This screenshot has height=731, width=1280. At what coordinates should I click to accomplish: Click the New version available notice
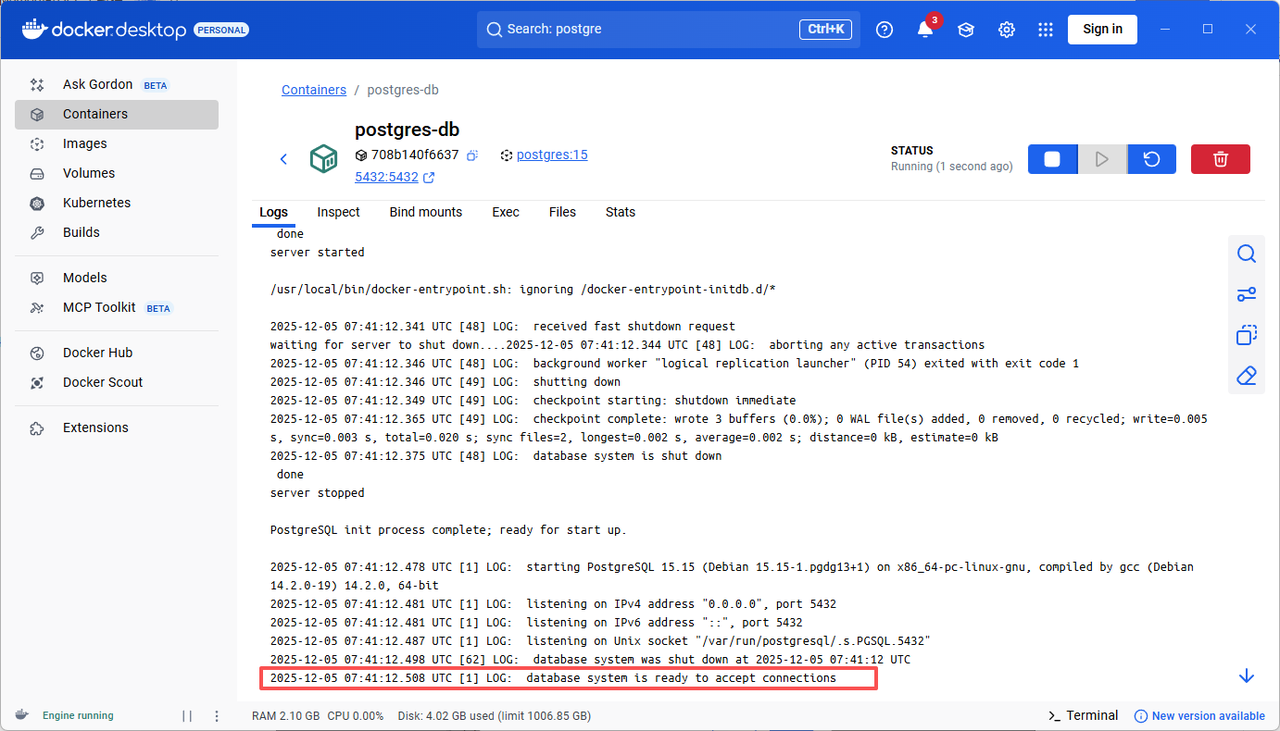1199,716
